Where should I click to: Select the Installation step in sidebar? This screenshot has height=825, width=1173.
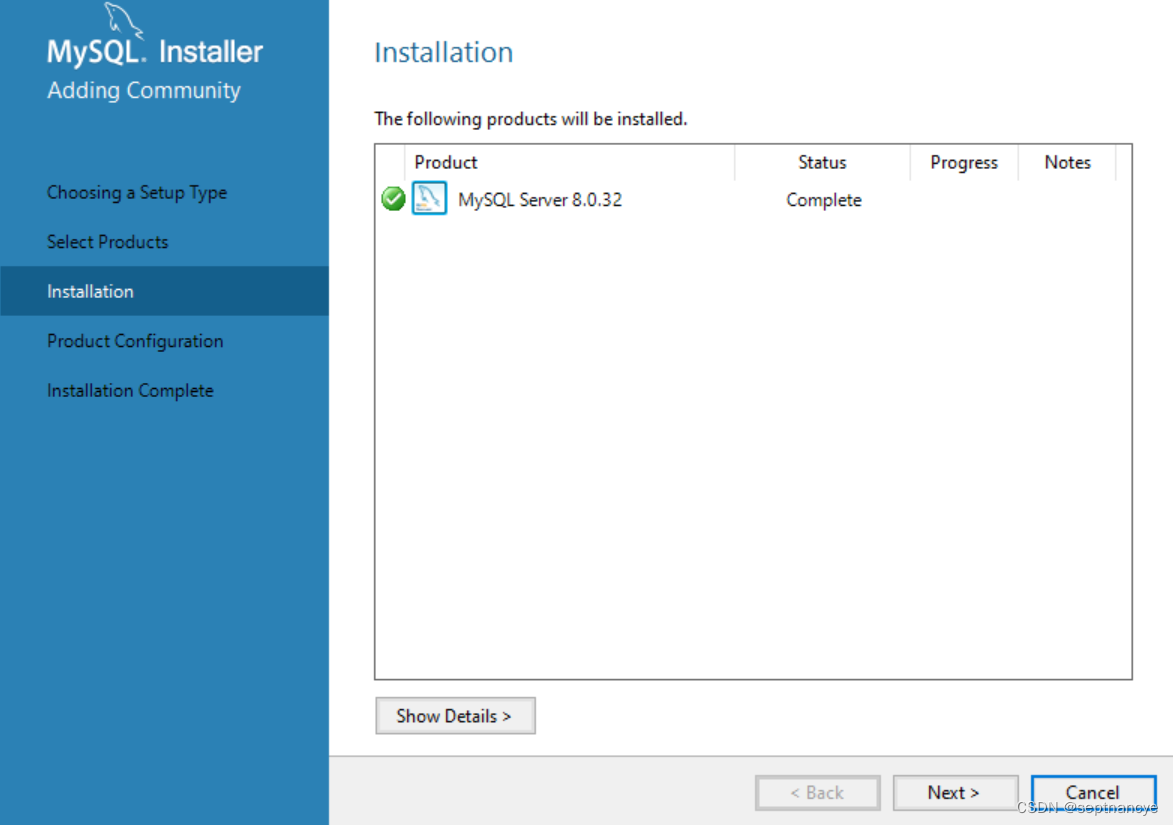[165, 291]
